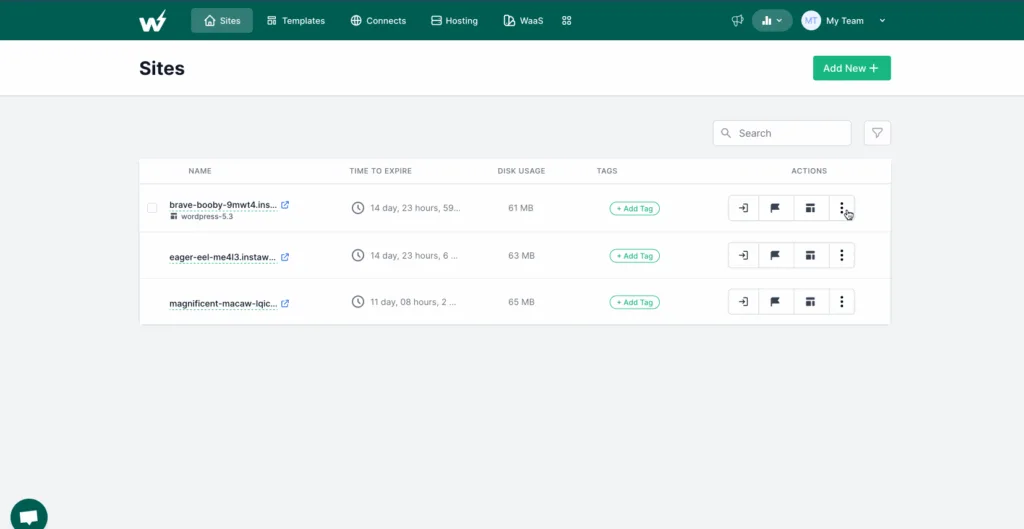Open the magnificent-macaw site name link
The height and width of the screenshot is (529, 1024).
[x=222, y=303]
